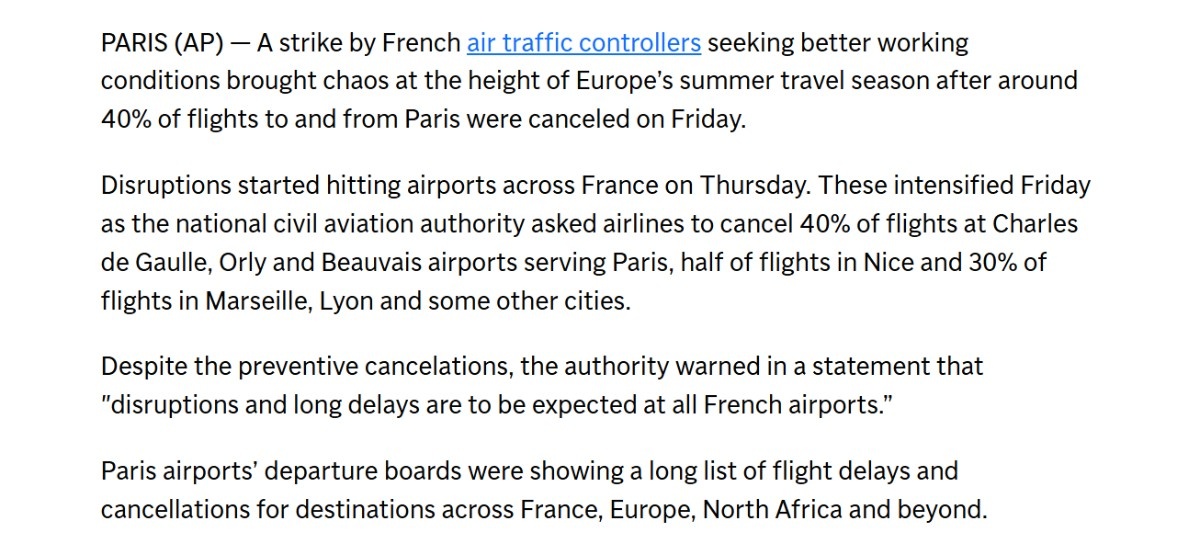Click the phrase 'seeking better working' in the first line
Screen dimensions: 1200x549
click(x=838, y=44)
